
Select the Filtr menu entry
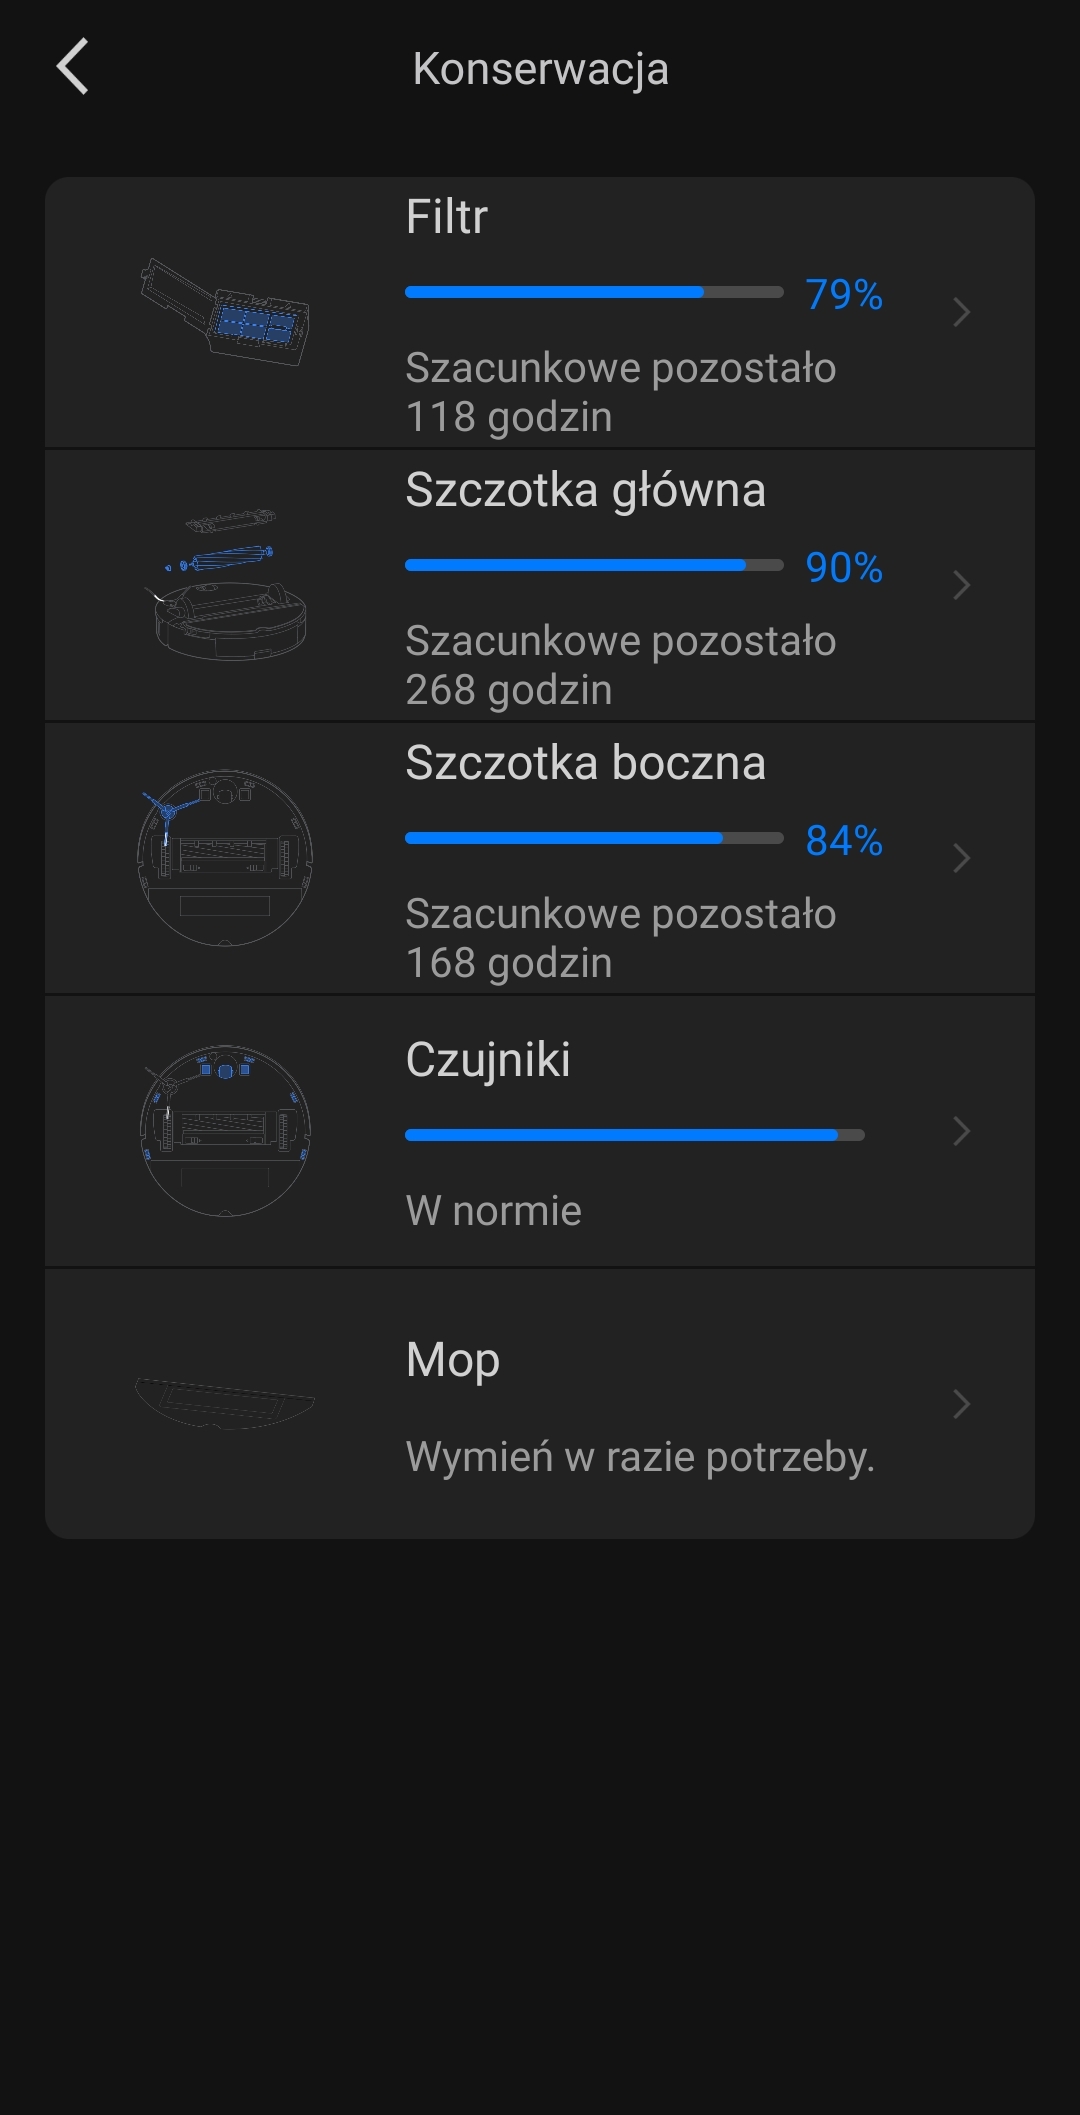click(x=447, y=217)
